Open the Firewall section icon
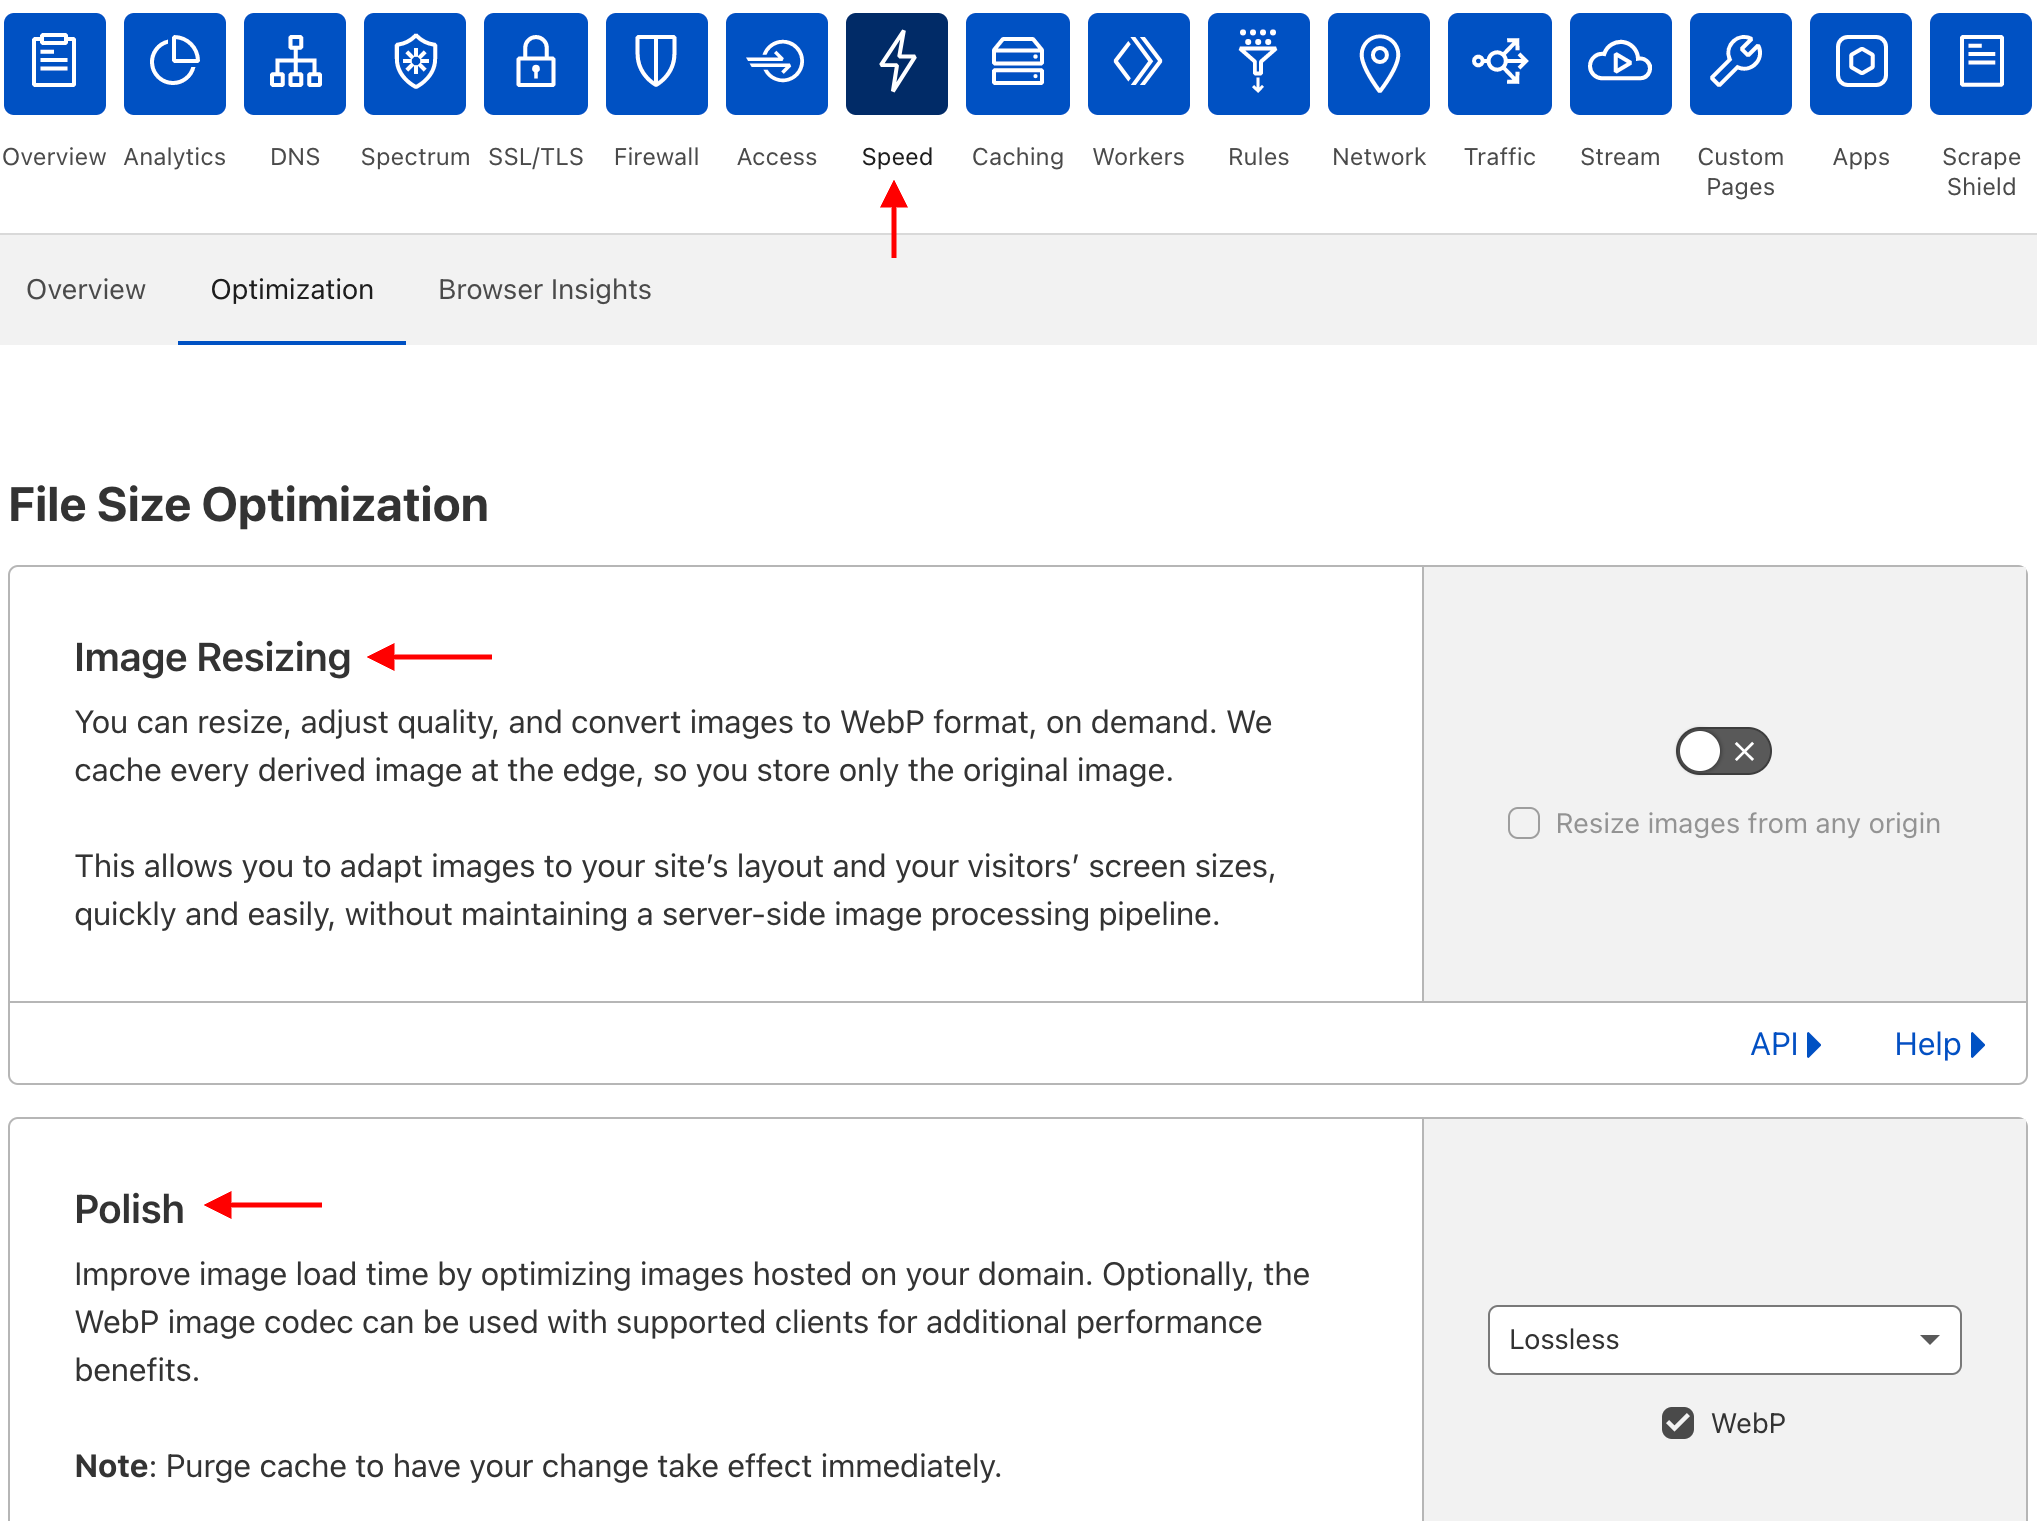 (x=656, y=62)
